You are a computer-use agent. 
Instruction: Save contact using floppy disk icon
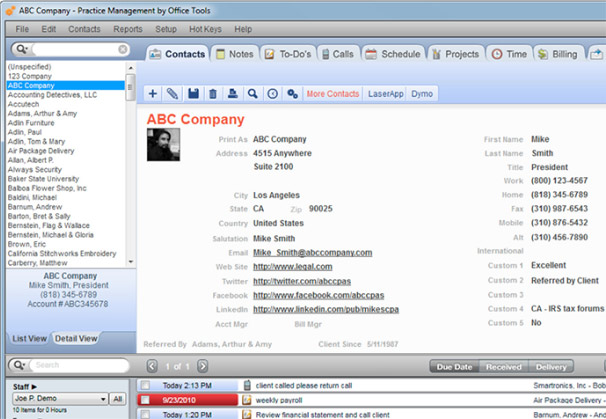(193, 94)
